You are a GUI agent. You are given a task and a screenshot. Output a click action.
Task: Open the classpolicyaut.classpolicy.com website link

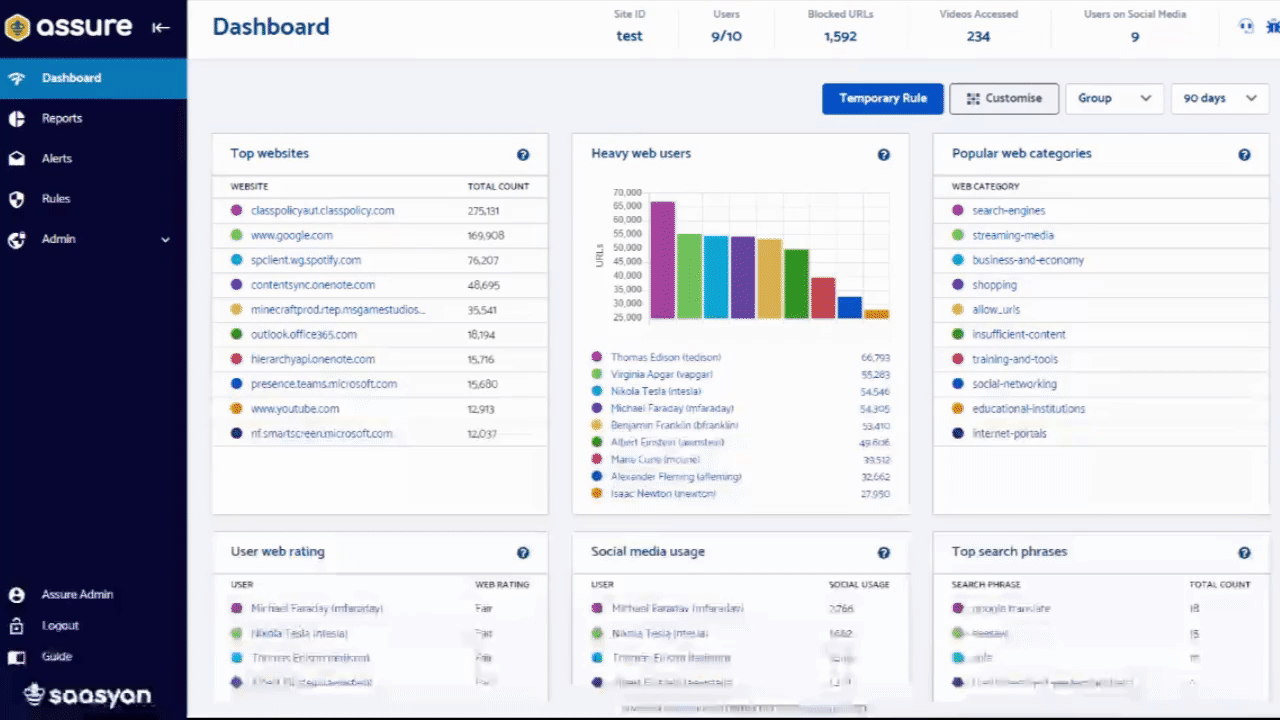pyautogui.click(x=323, y=211)
